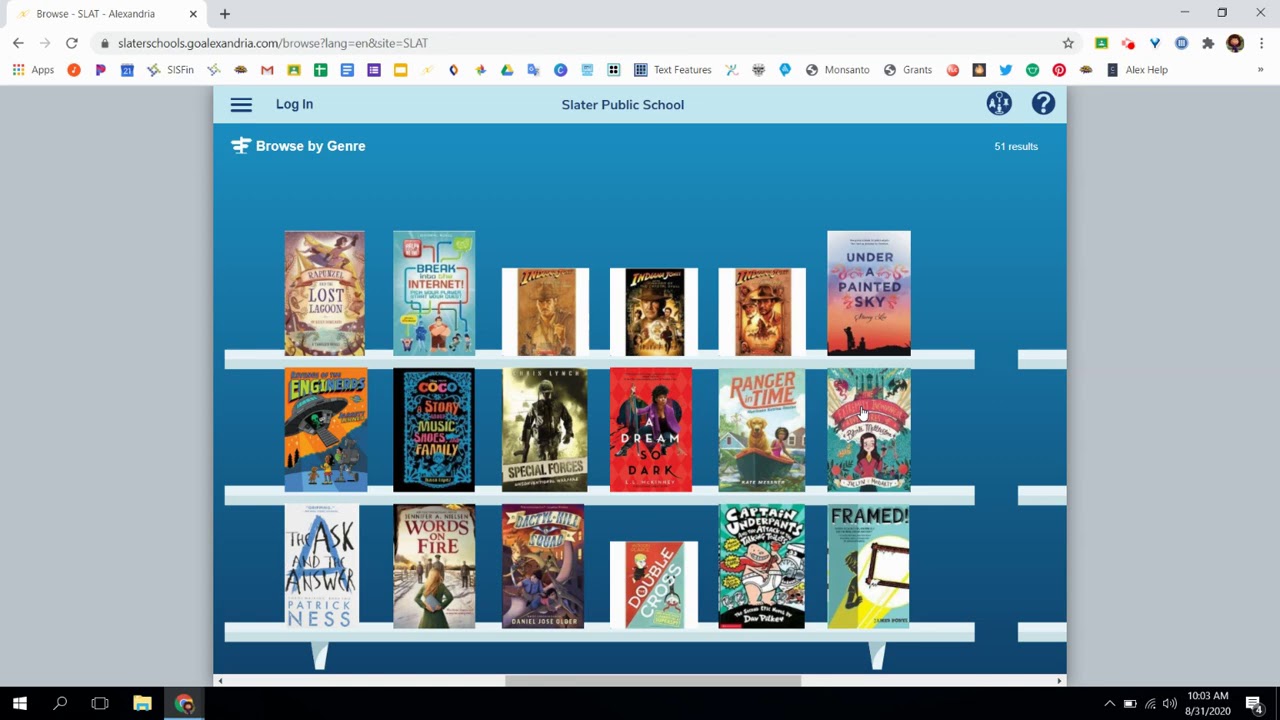Screen dimensions: 1280x720
Task: Open the Coco Story about Music book
Action: 434,430
